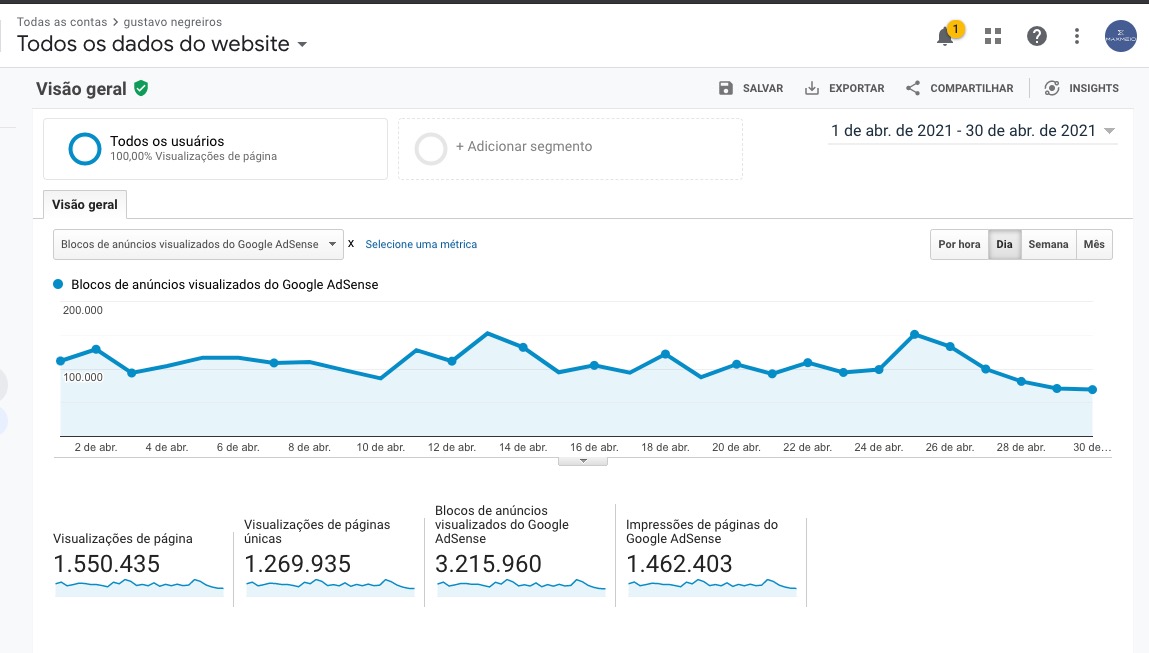Click Selecione uma métrica link

pos(421,244)
